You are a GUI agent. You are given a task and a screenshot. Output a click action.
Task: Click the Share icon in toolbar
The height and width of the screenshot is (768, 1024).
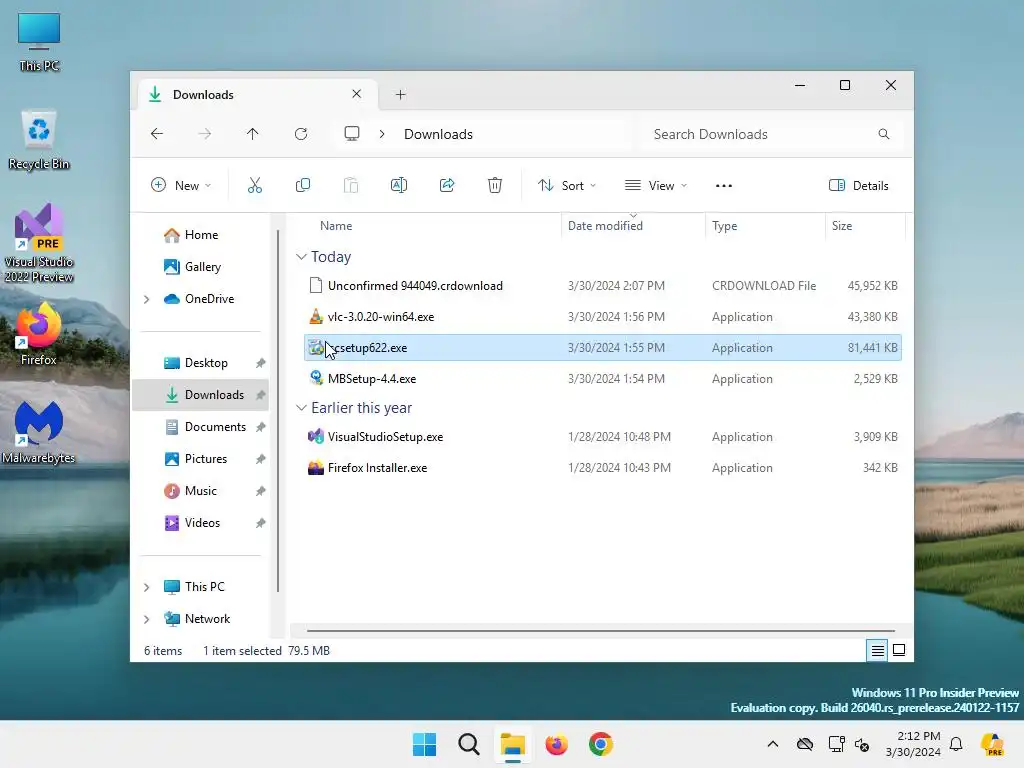(447, 185)
